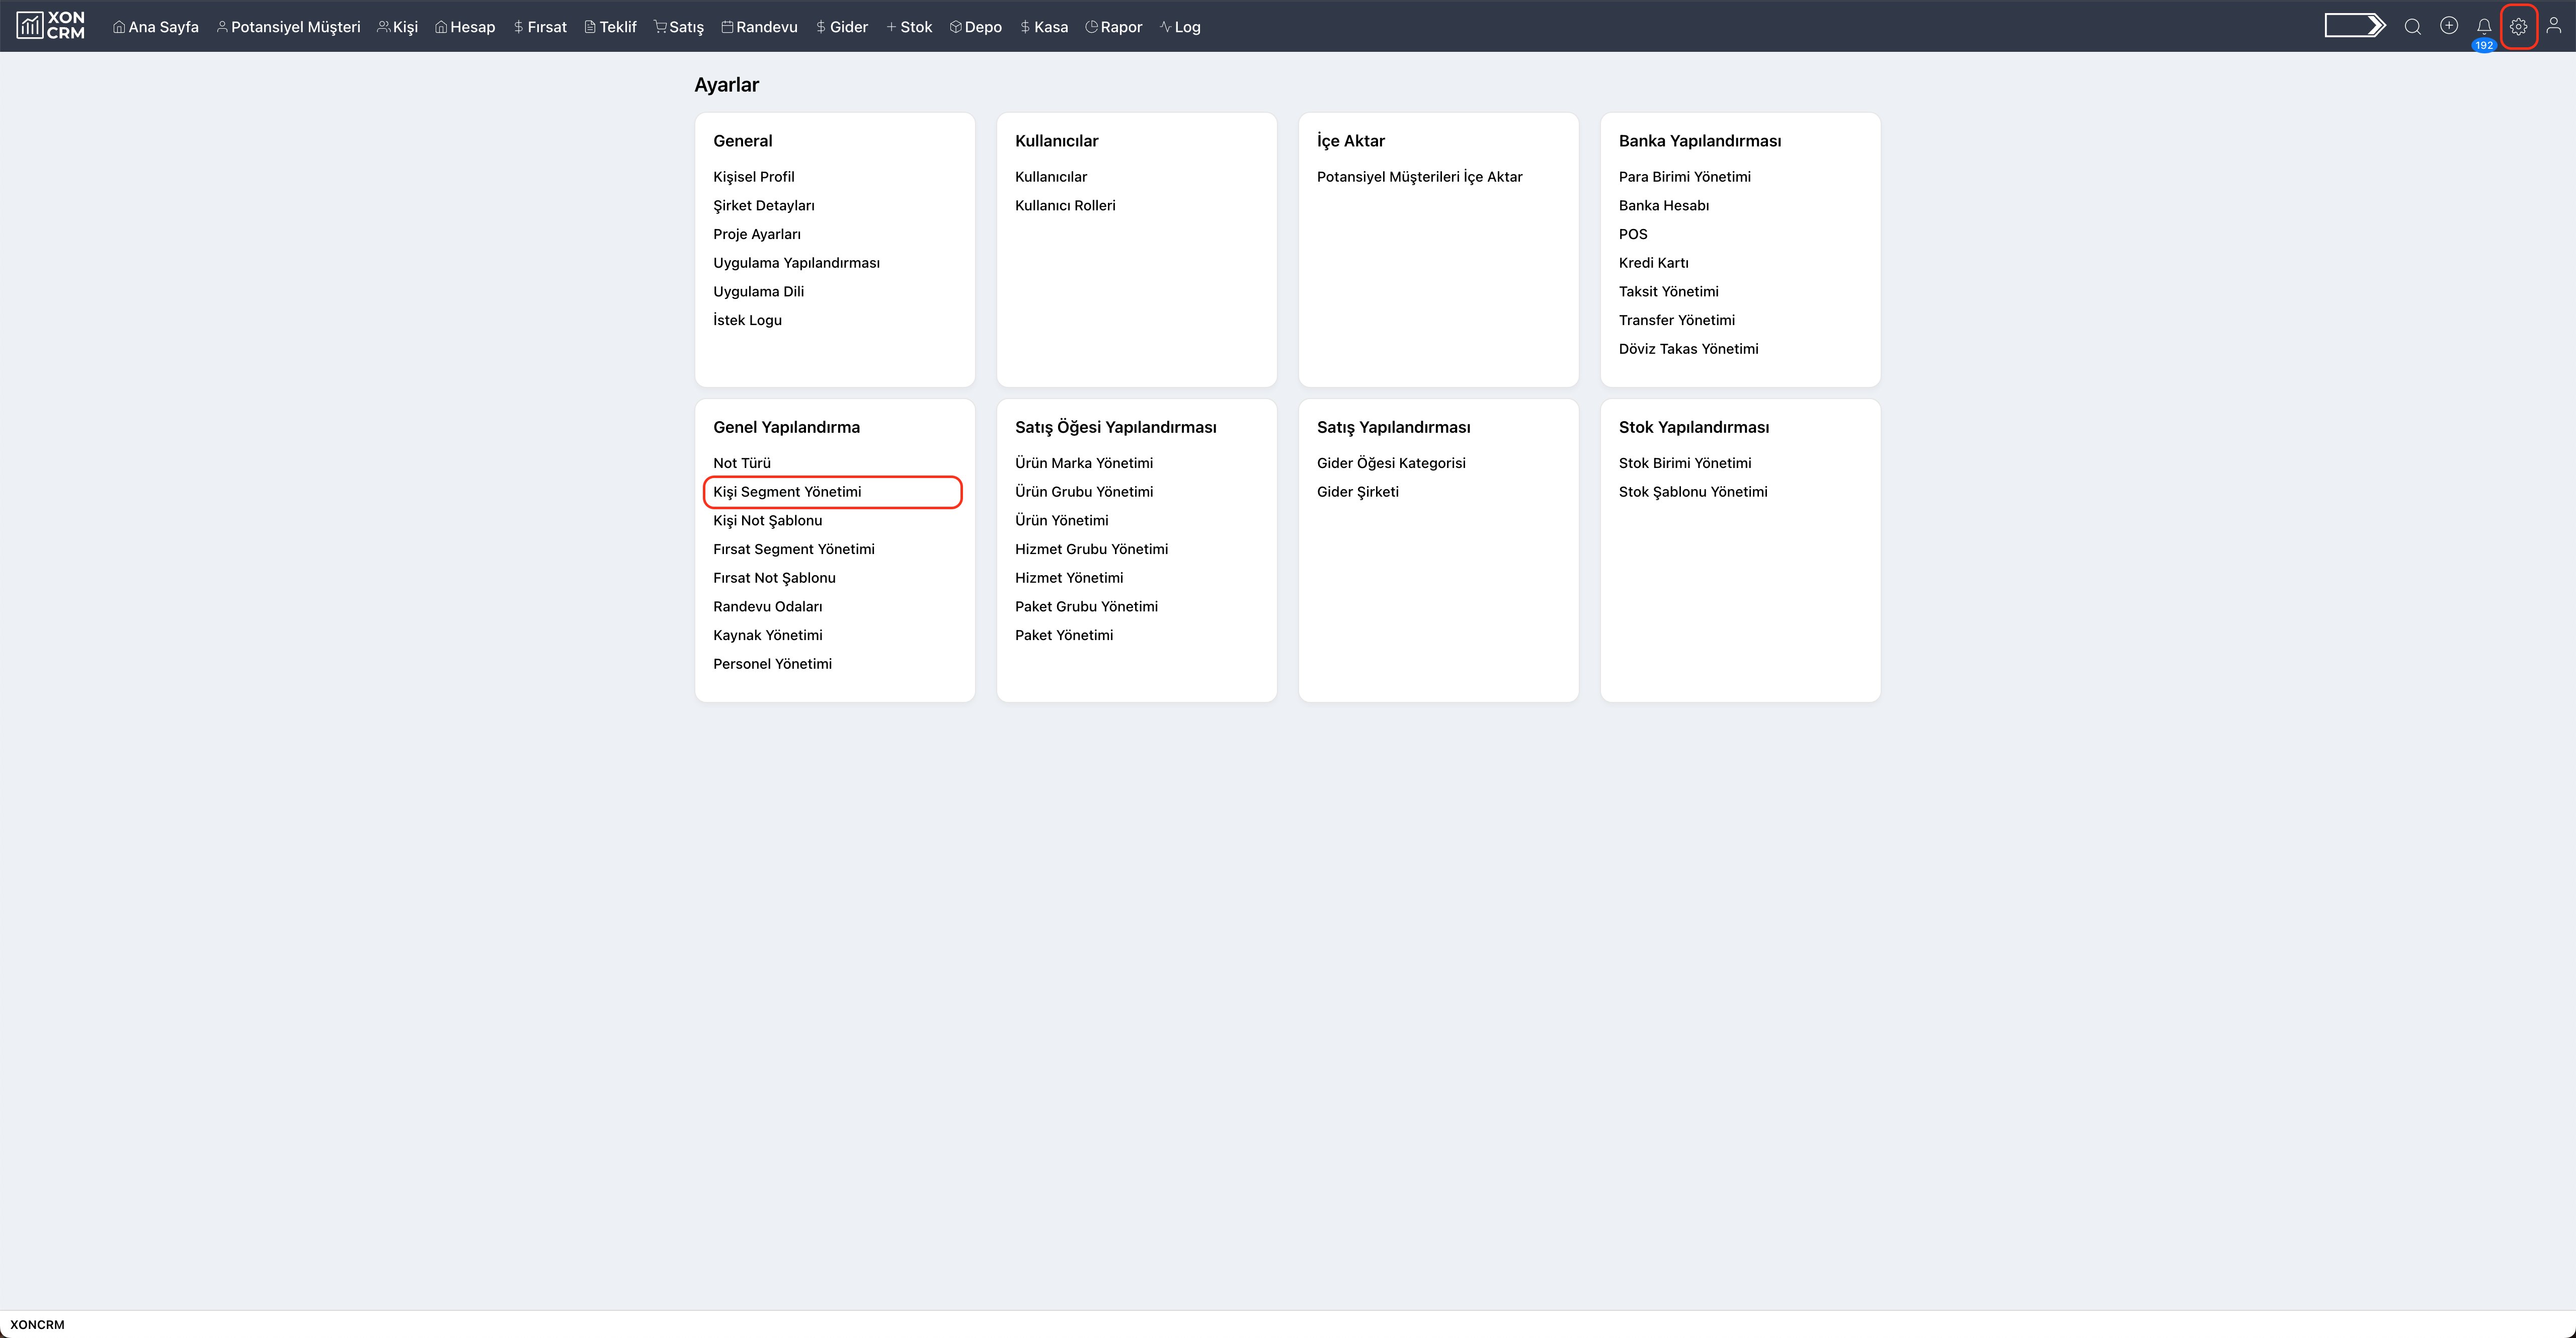2576x1338 pixels.
Task: Open Ürün Marka Yönetimi link
Action: (x=1084, y=463)
